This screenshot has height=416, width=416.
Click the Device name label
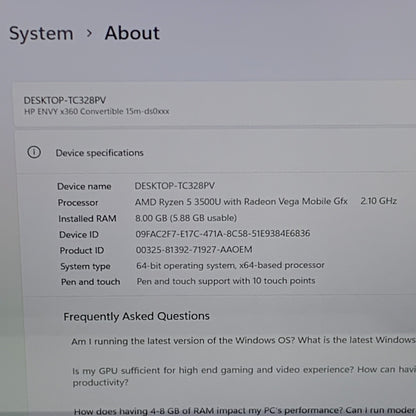coord(84,186)
